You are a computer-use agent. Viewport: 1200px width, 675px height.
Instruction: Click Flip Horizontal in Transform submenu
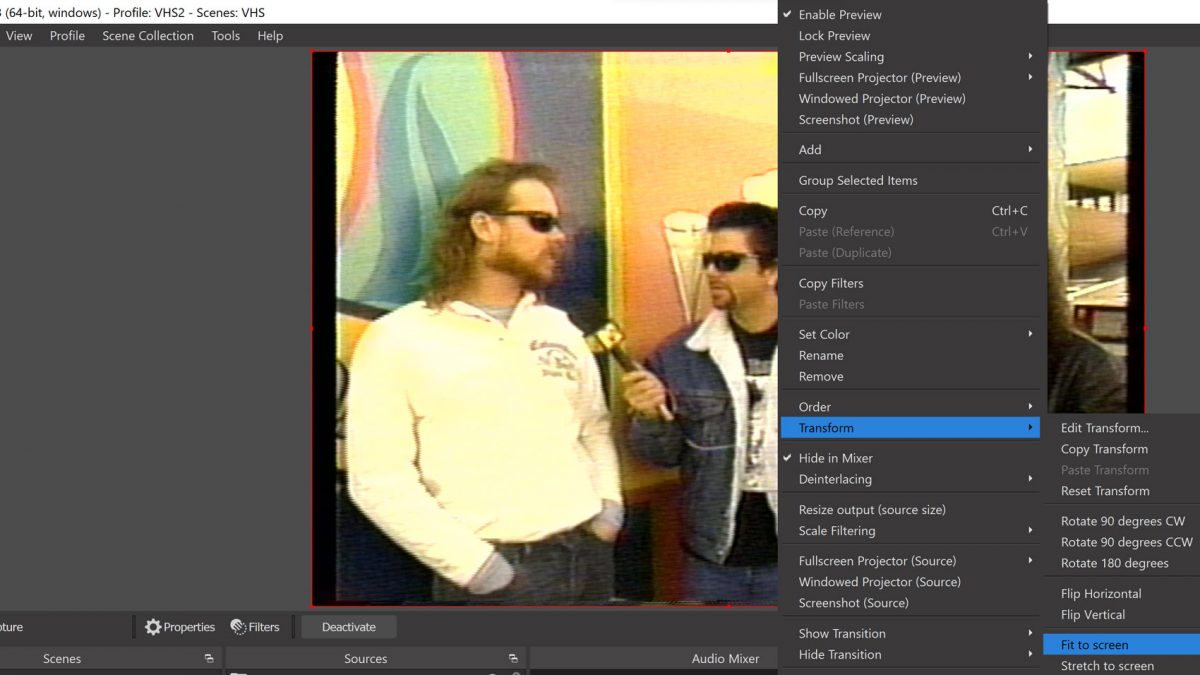(x=1100, y=593)
